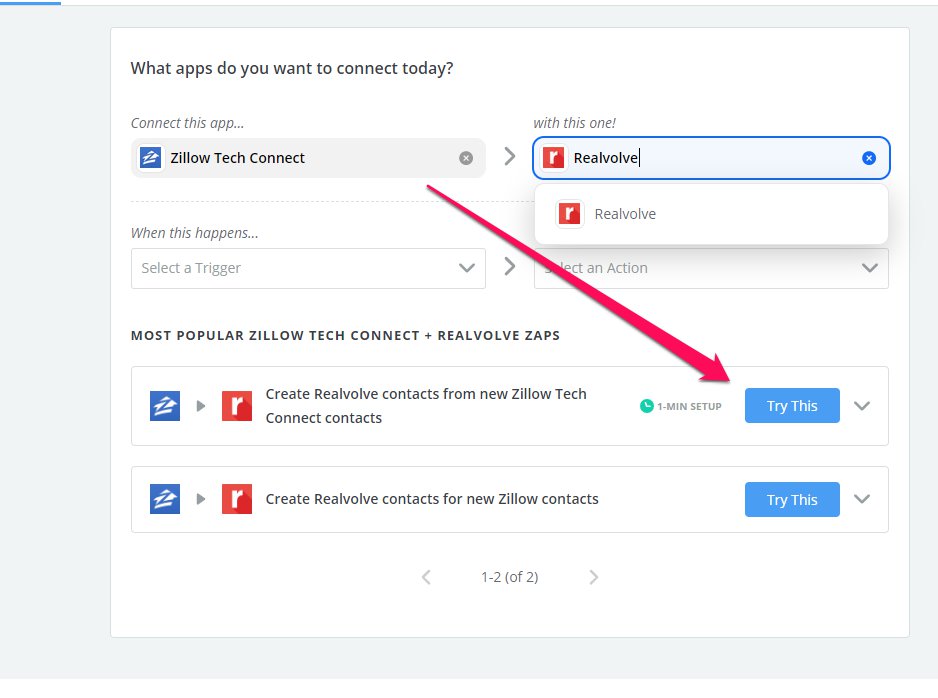Click Try This for new Zillow contacts zap
The height and width of the screenshot is (698, 938).
click(792, 499)
